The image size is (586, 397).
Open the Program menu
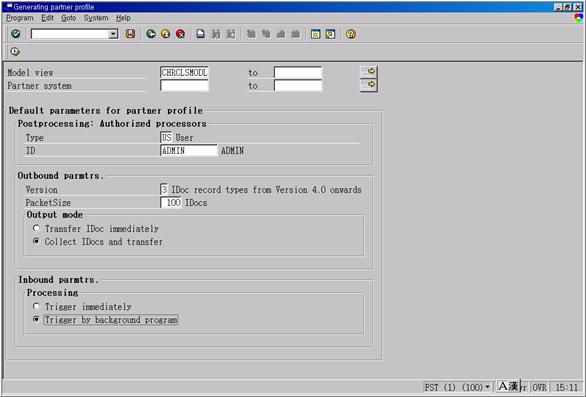(x=20, y=18)
